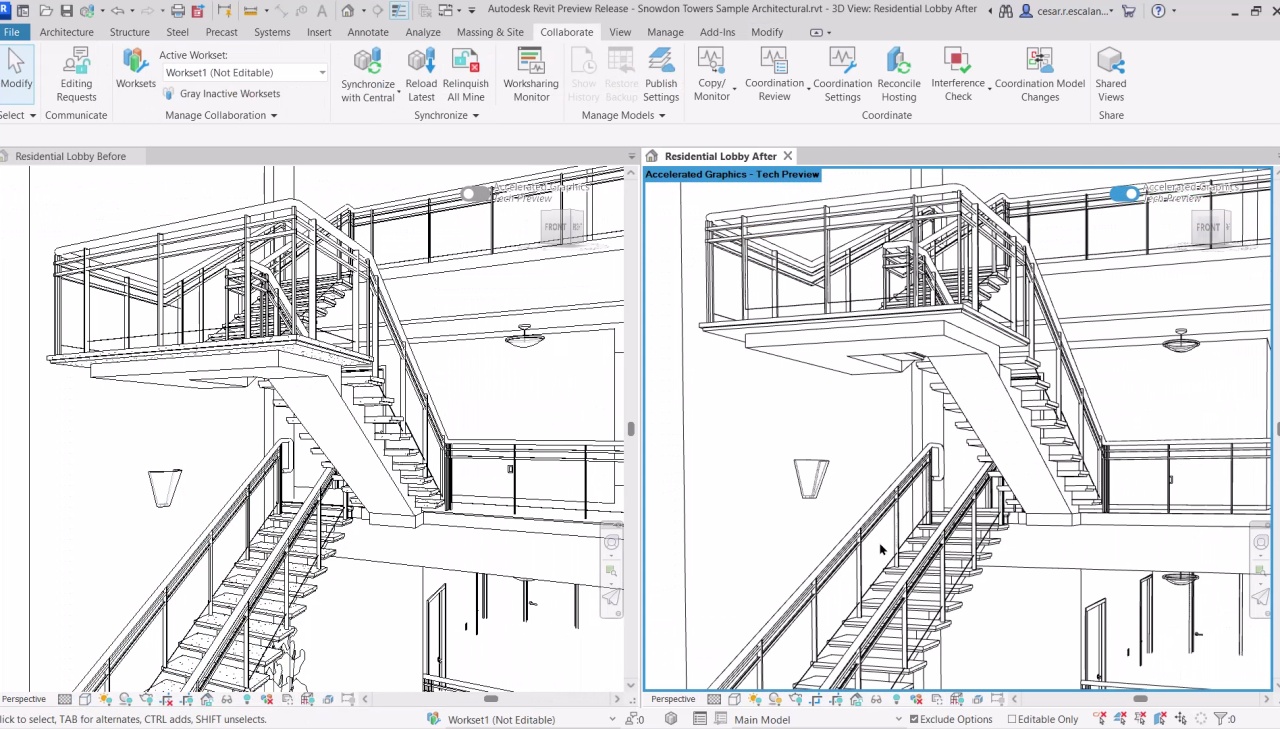
Task: Click the Print icon in quick access toolbar
Action: [x=178, y=11]
